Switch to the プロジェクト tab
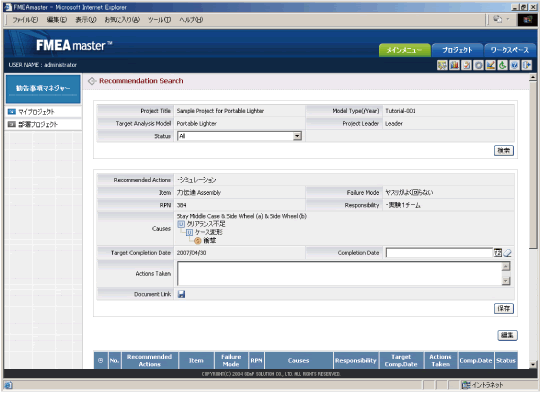Viewport: 540px width, 393px height. click(x=457, y=50)
